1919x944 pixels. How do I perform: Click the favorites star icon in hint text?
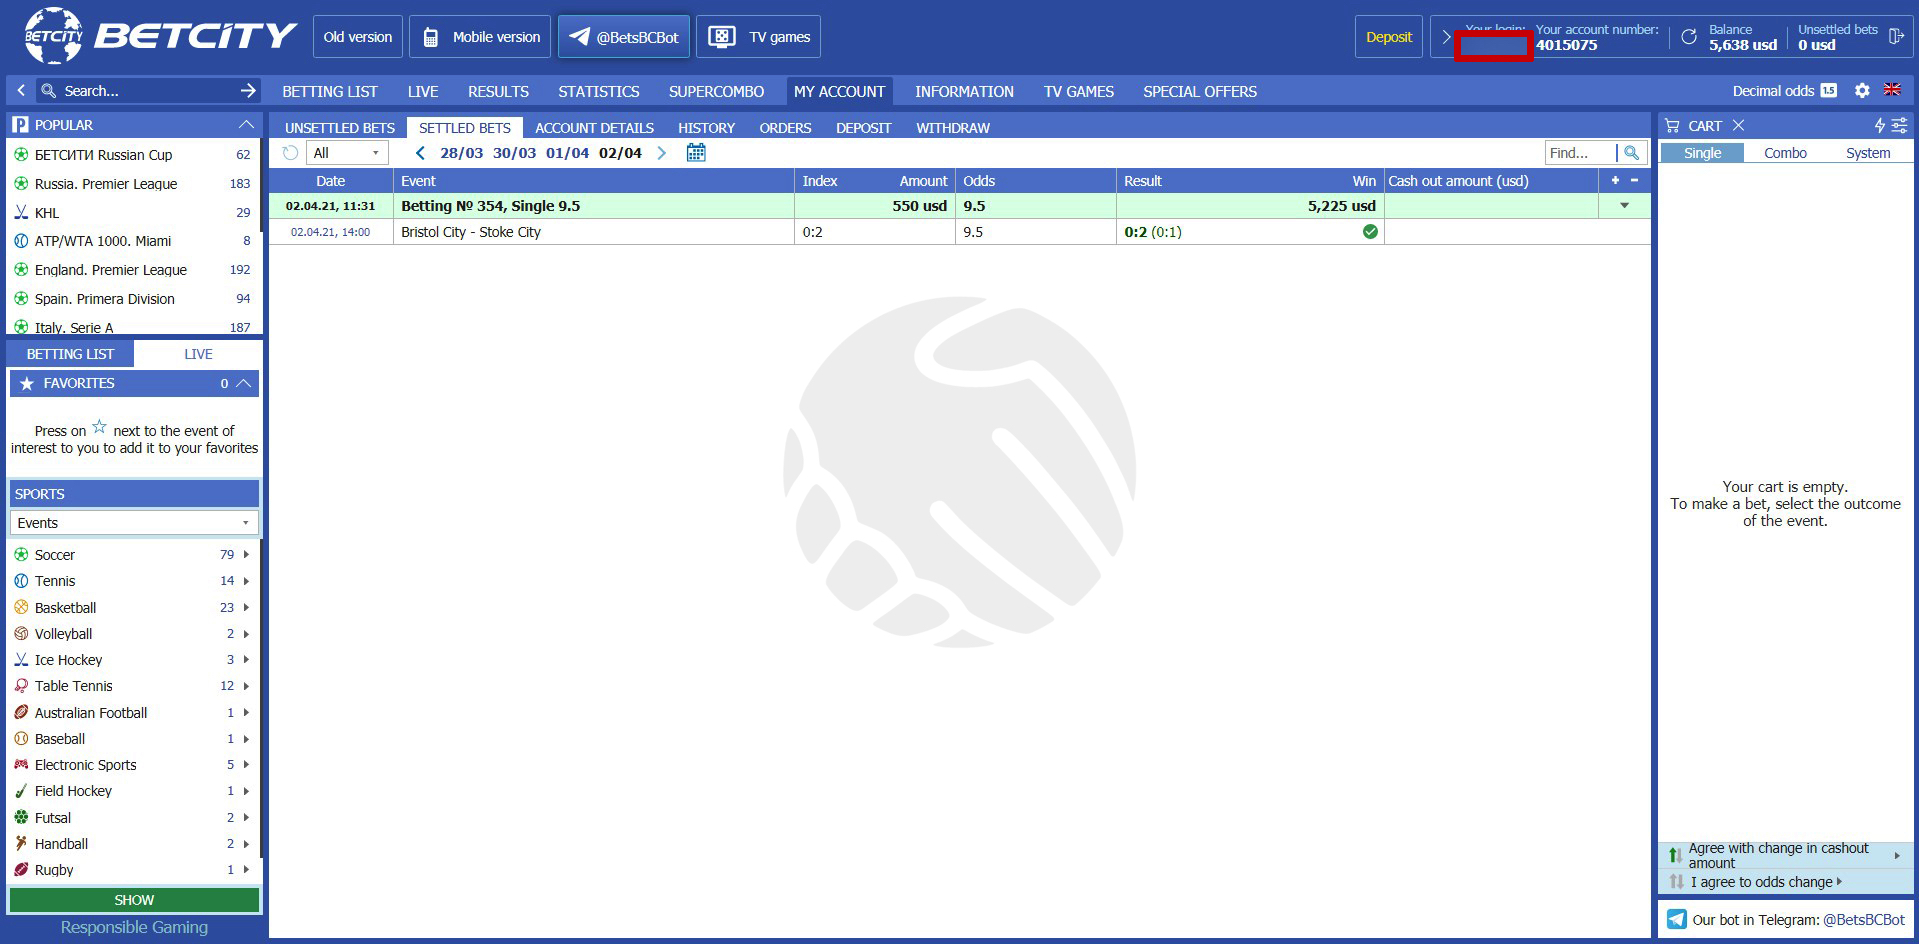[99, 427]
